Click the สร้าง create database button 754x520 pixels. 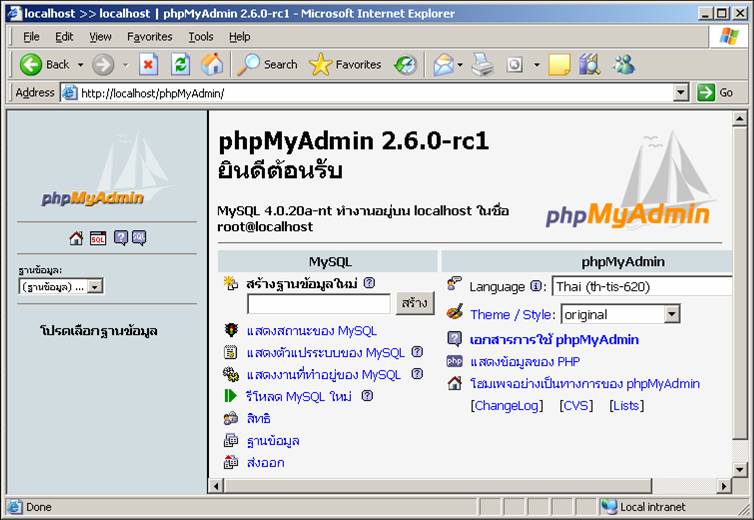point(415,303)
